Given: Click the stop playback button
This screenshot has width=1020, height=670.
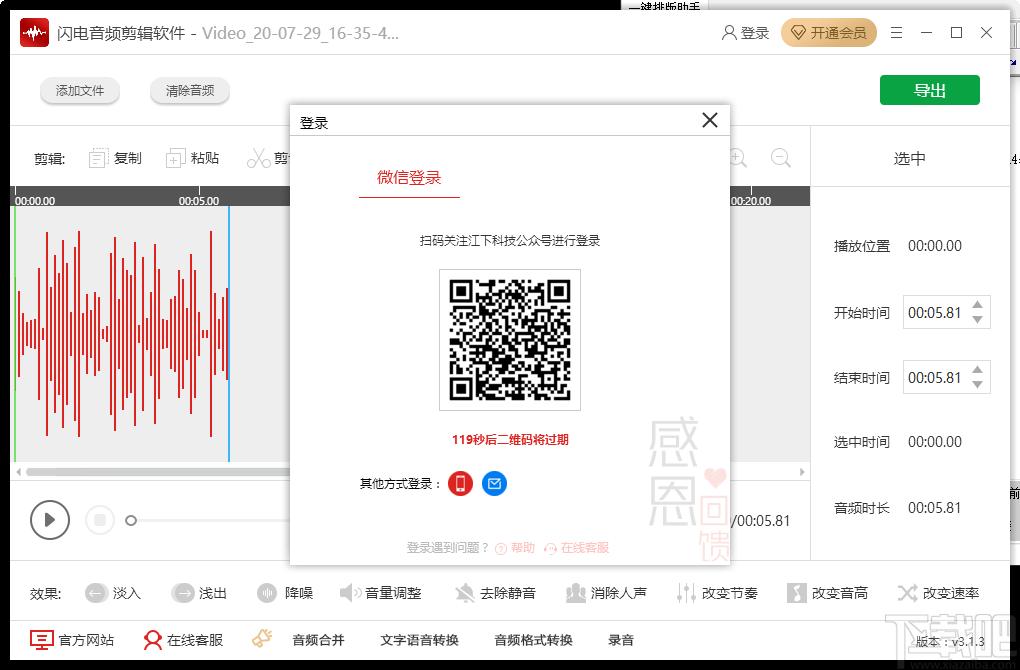Looking at the screenshot, I should click(100, 520).
